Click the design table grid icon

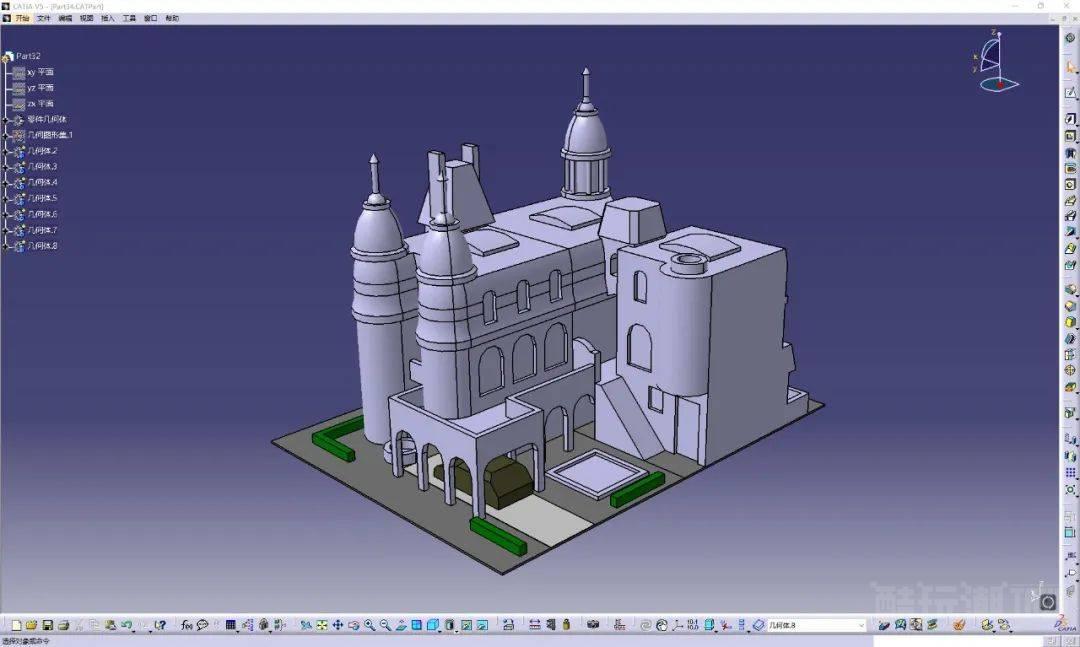coord(231,625)
